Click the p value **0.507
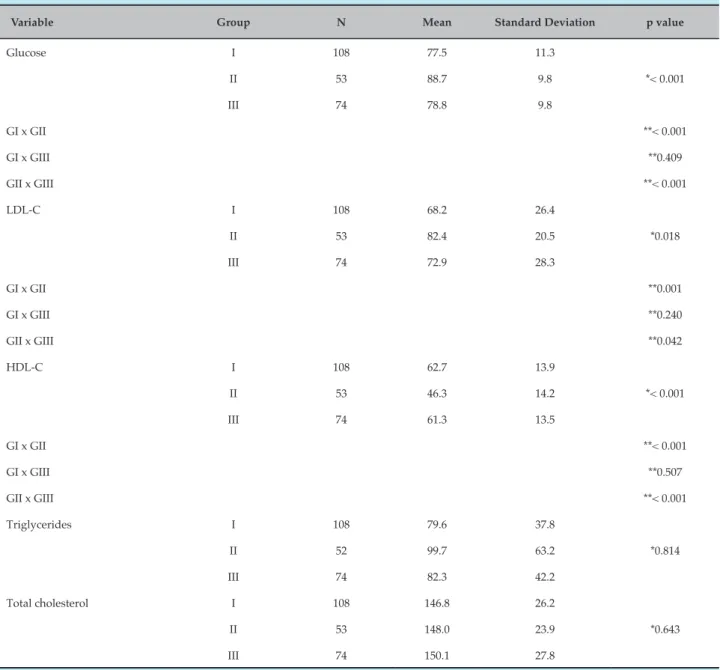The width and height of the screenshot is (720, 670). (665, 472)
